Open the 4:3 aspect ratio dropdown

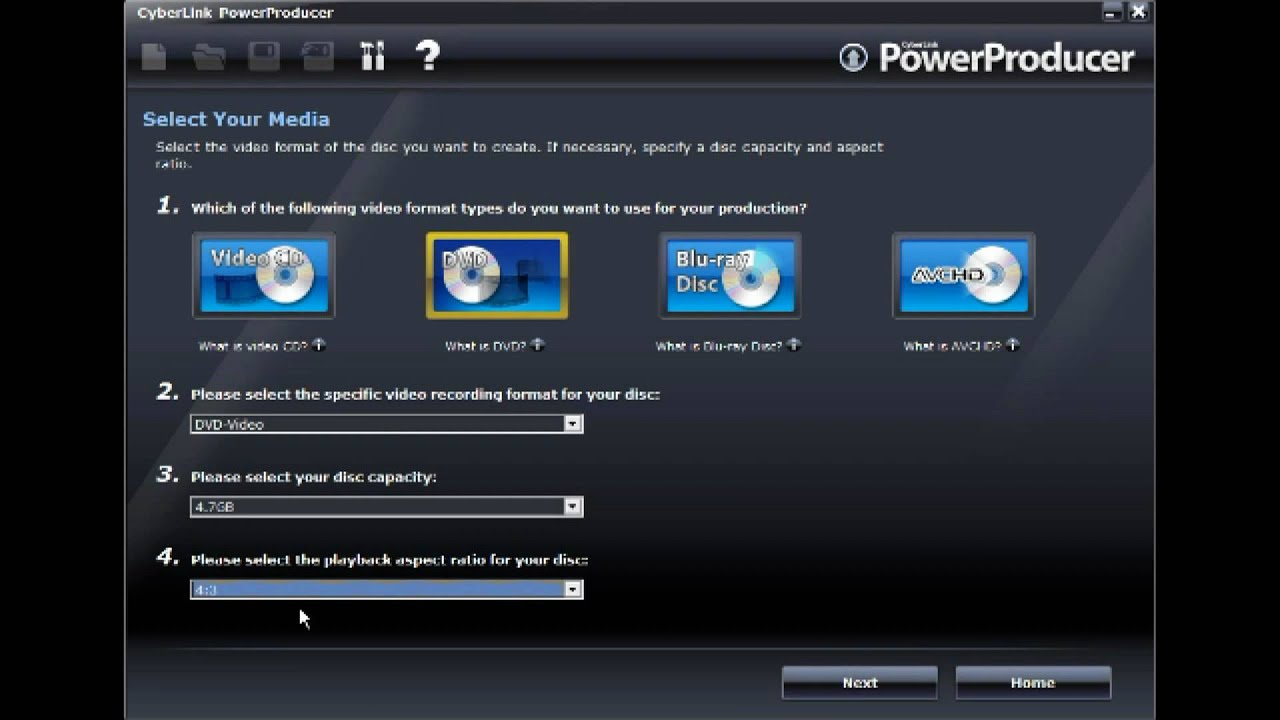pyautogui.click(x=386, y=590)
